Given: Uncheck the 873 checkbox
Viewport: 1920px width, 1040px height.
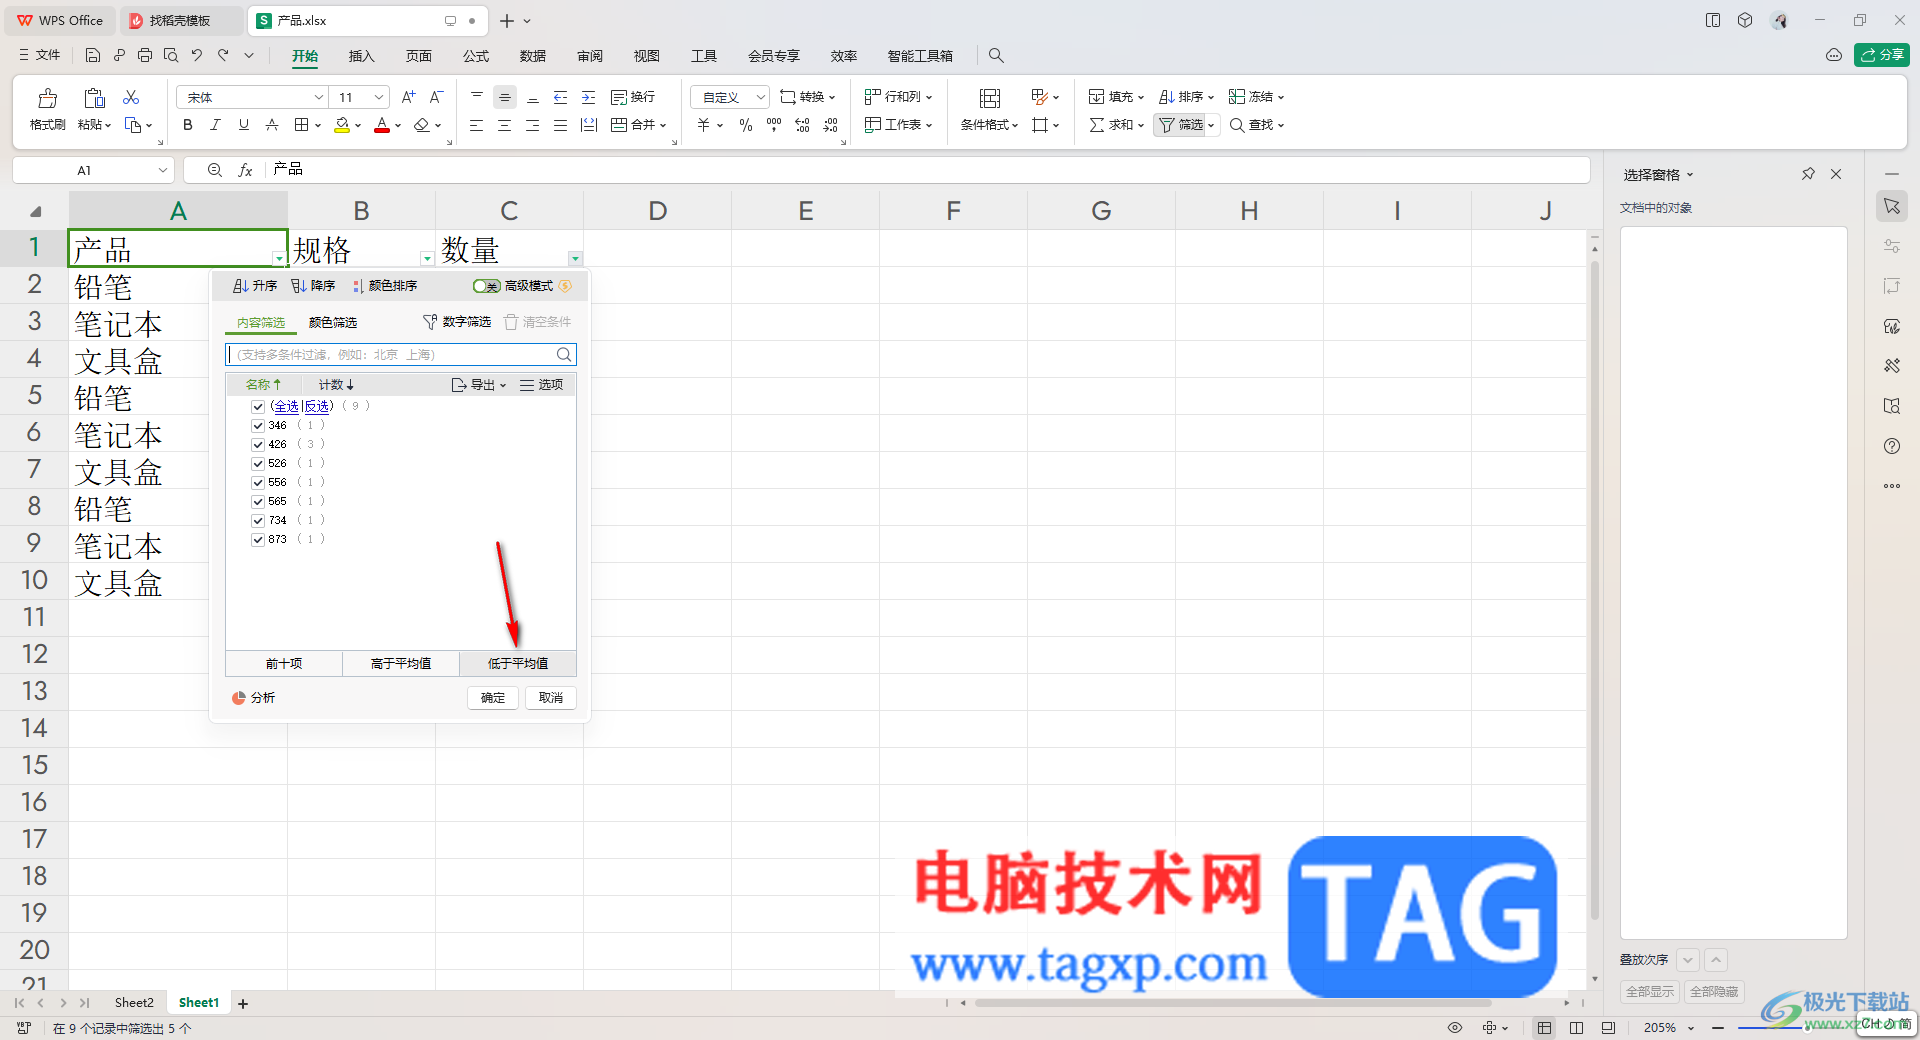Looking at the screenshot, I should (x=258, y=539).
